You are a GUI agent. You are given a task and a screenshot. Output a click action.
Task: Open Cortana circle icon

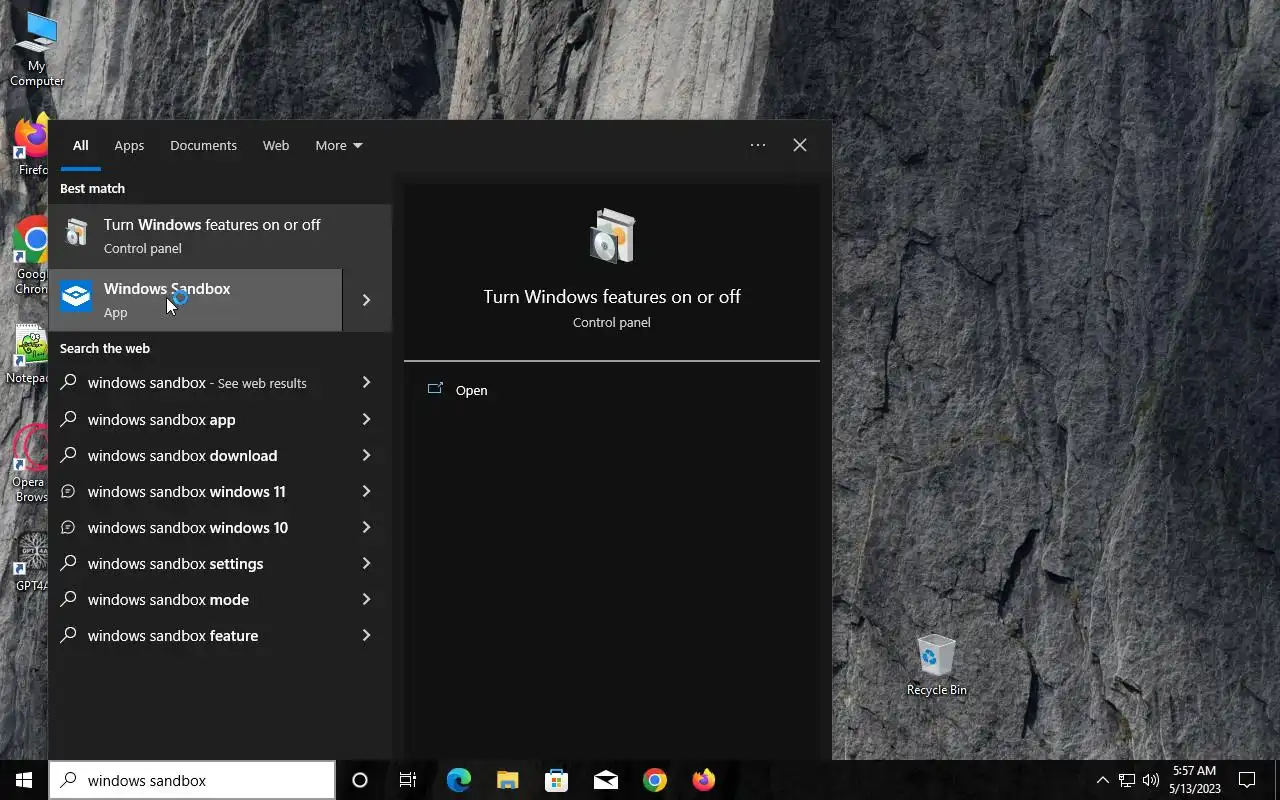[360, 780]
